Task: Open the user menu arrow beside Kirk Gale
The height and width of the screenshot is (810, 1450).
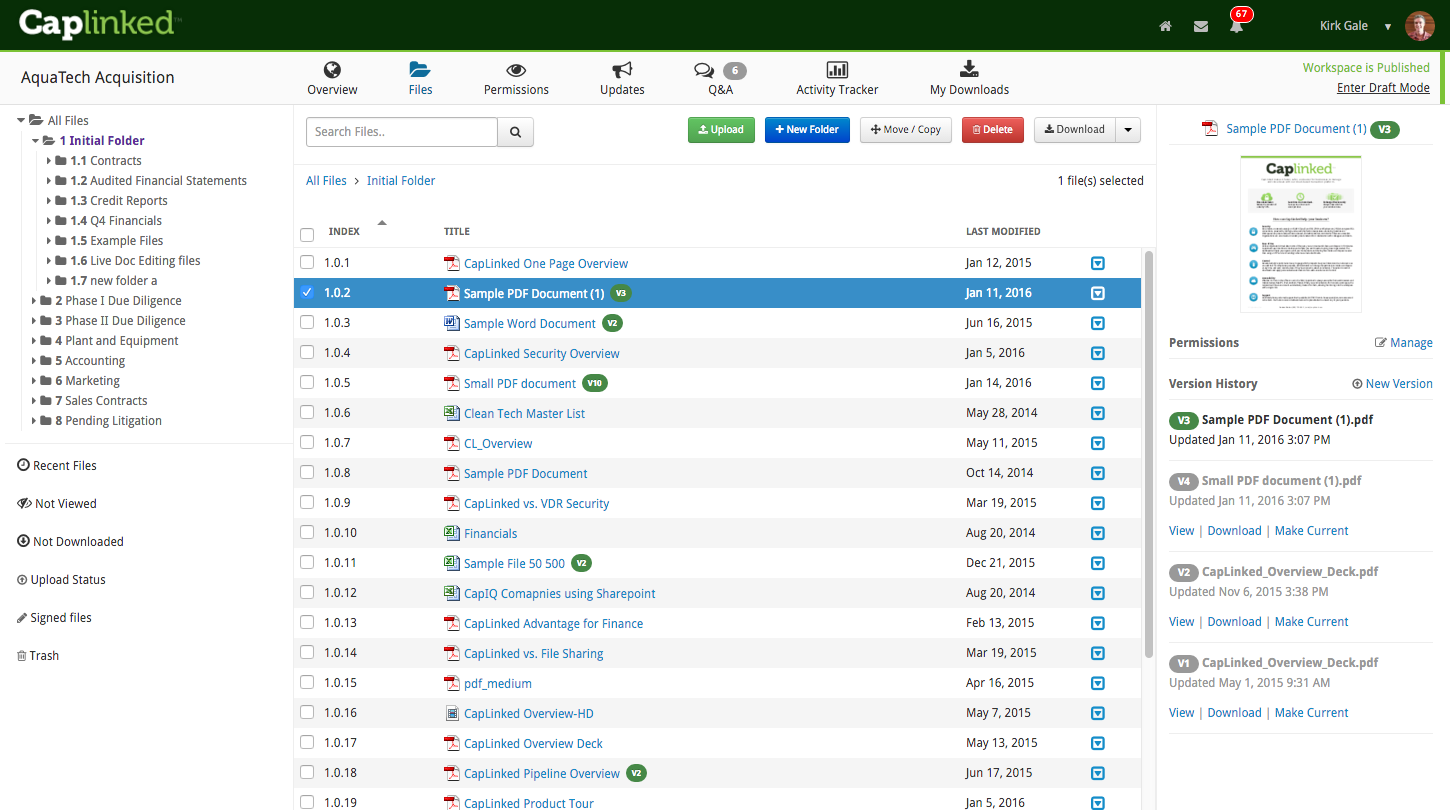Action: coord(1388,26)
